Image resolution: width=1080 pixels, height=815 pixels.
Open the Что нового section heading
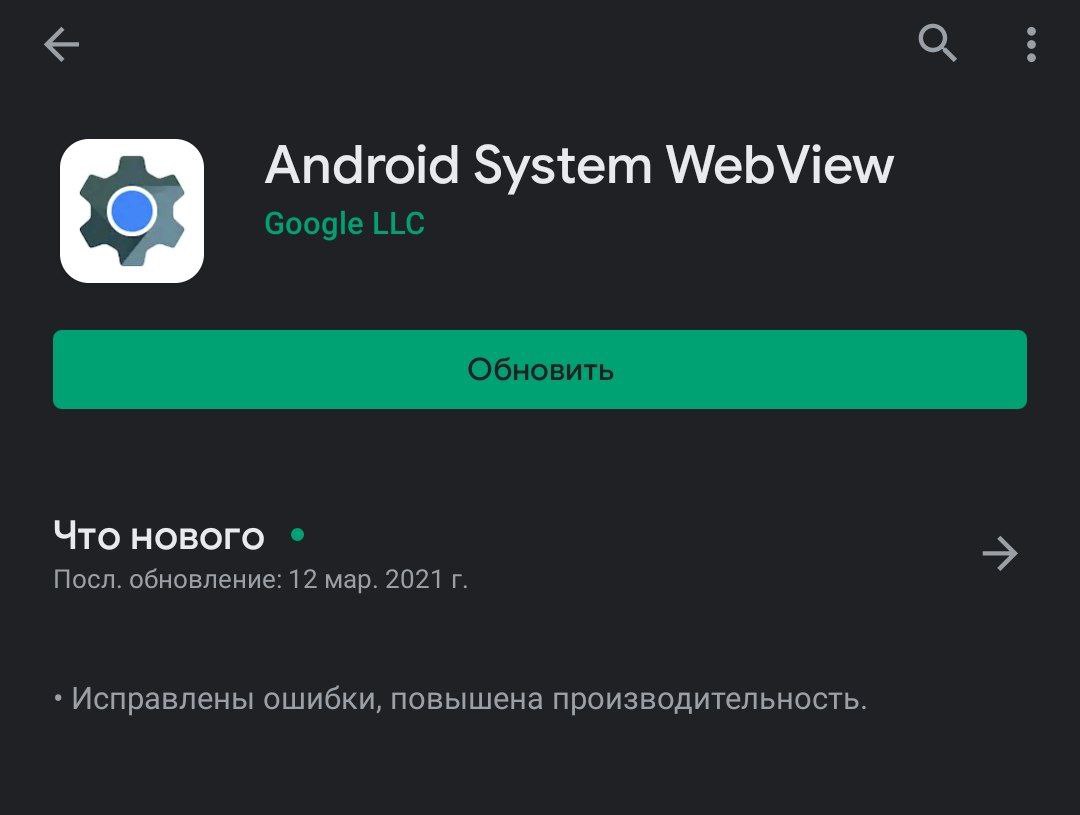click(159, 537)
